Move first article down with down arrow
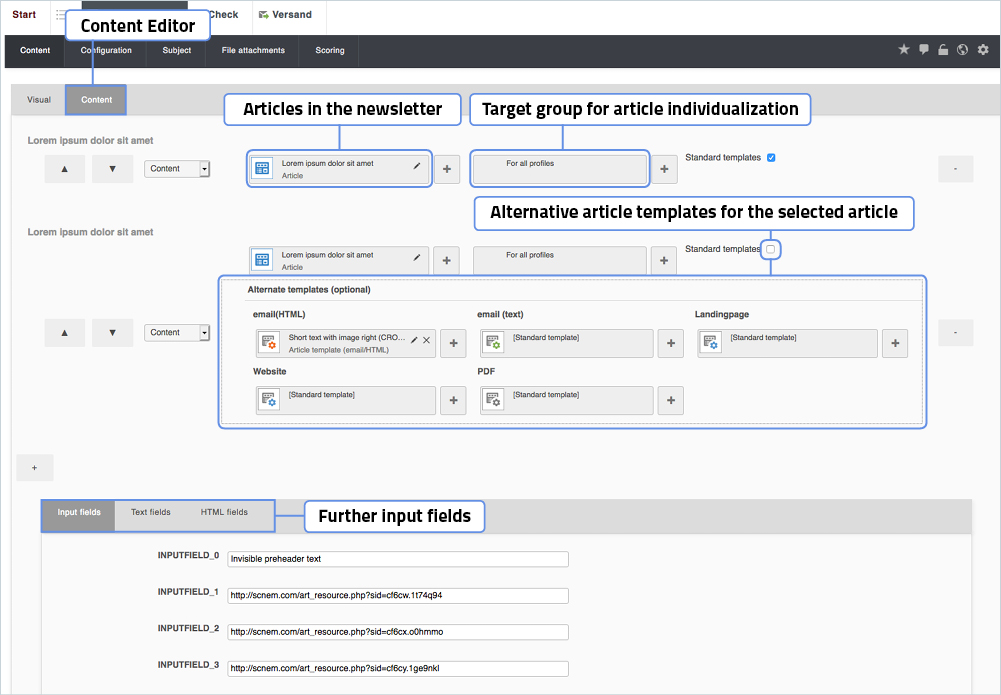Viewport: 1001px width, 695px height. click(x=112, y=169)
